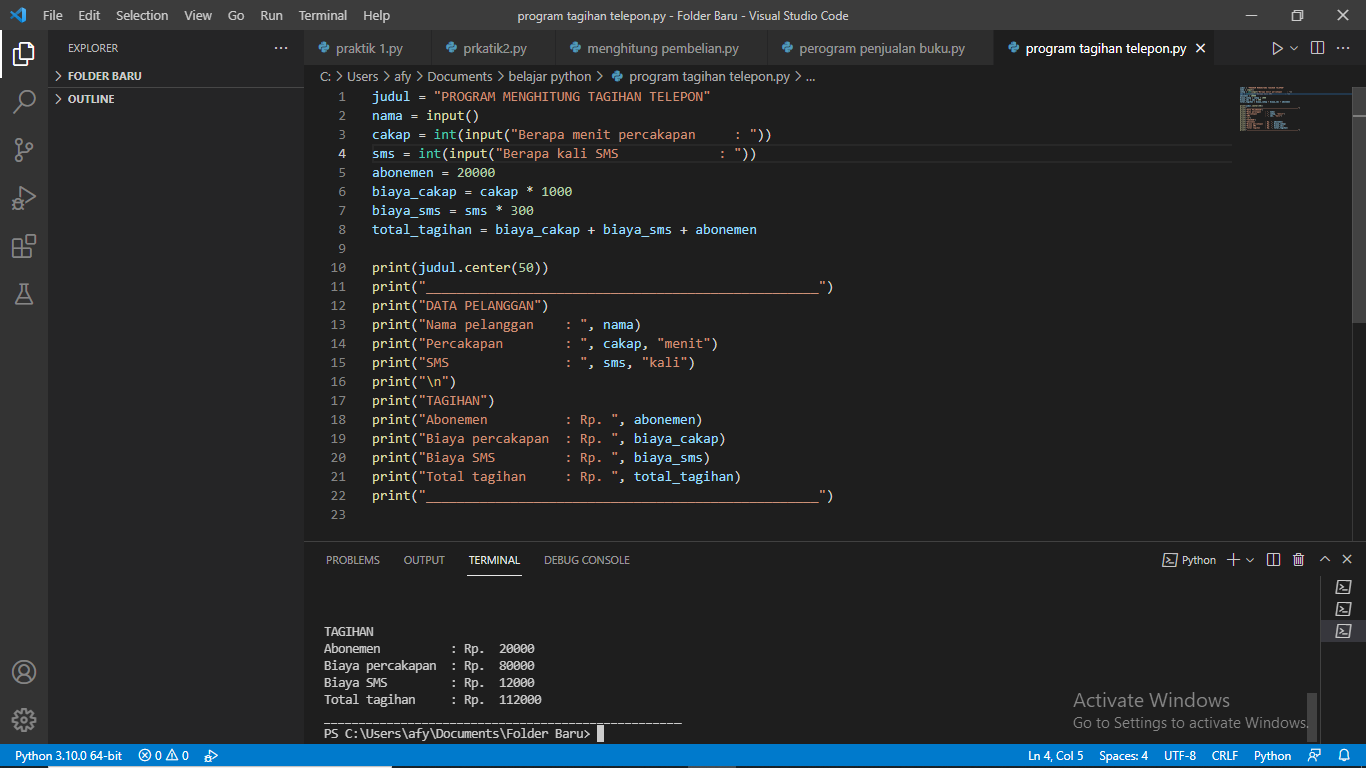Split the editor to the right

click(x=1317, y=48)
